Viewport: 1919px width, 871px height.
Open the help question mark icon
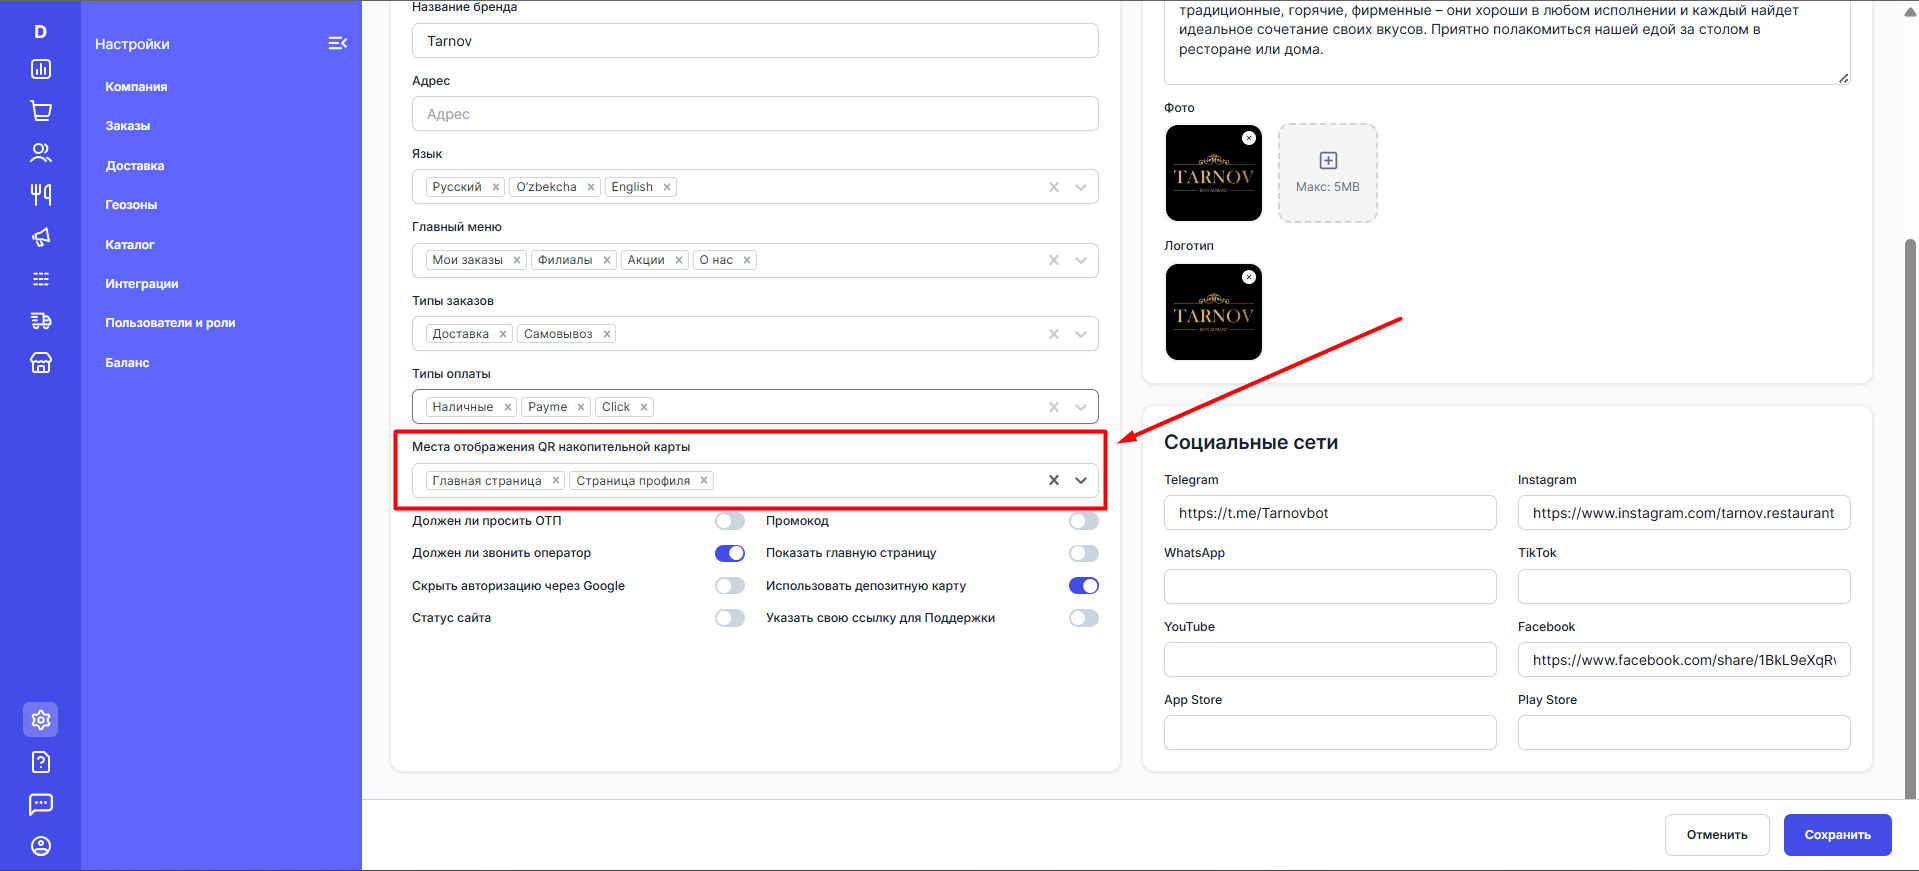[41, 762]
